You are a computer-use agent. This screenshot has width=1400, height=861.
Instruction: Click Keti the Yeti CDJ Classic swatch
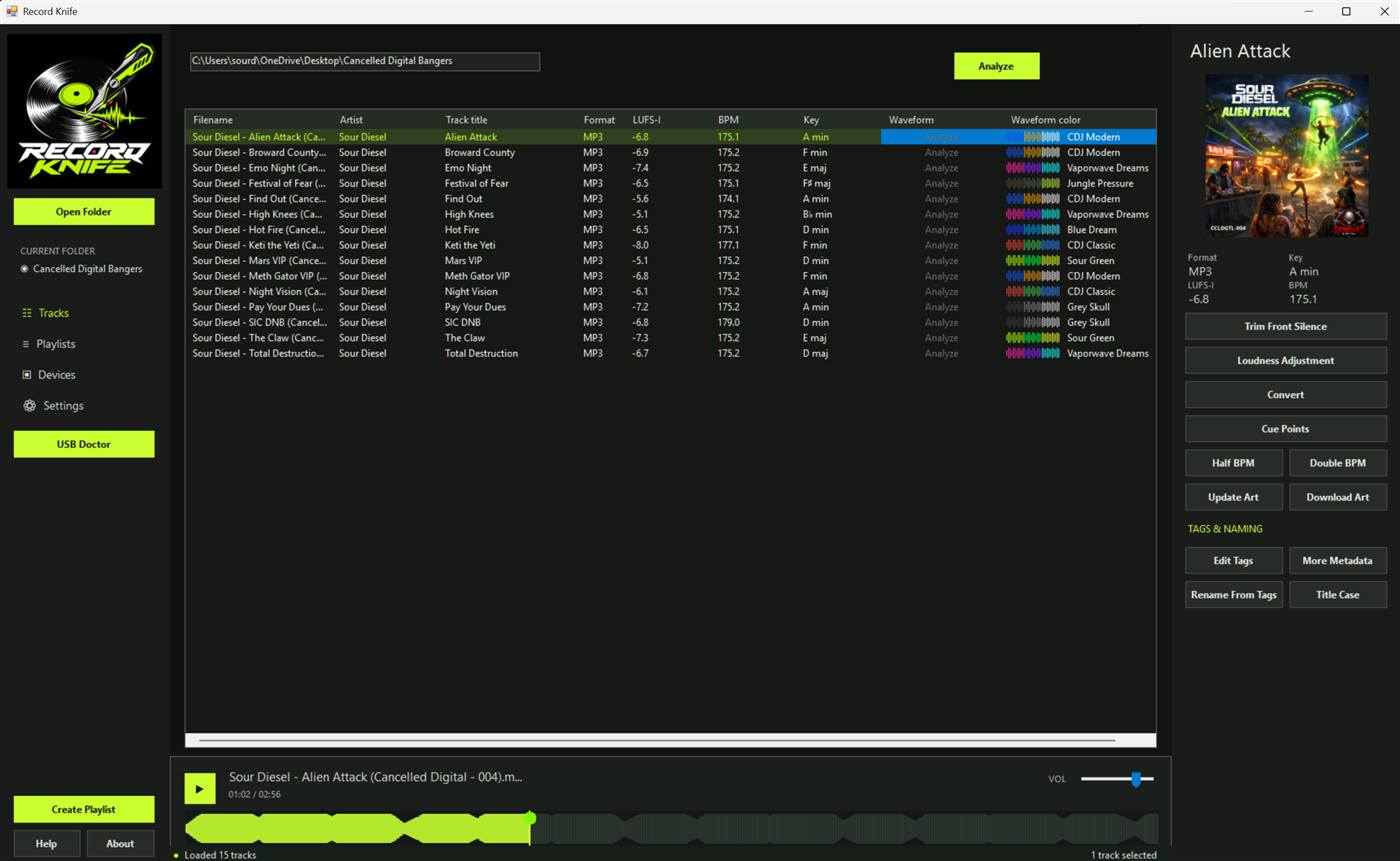pos(1033,245)
